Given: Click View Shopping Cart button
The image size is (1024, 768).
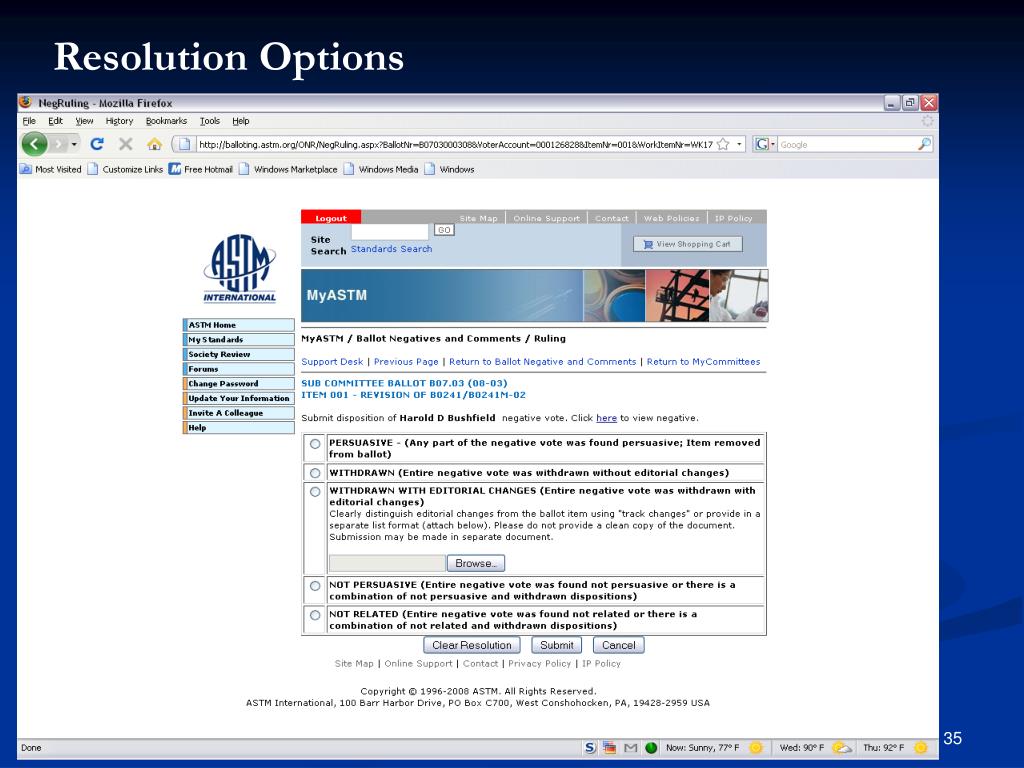Looking at the screenshot, I should 688,244.
